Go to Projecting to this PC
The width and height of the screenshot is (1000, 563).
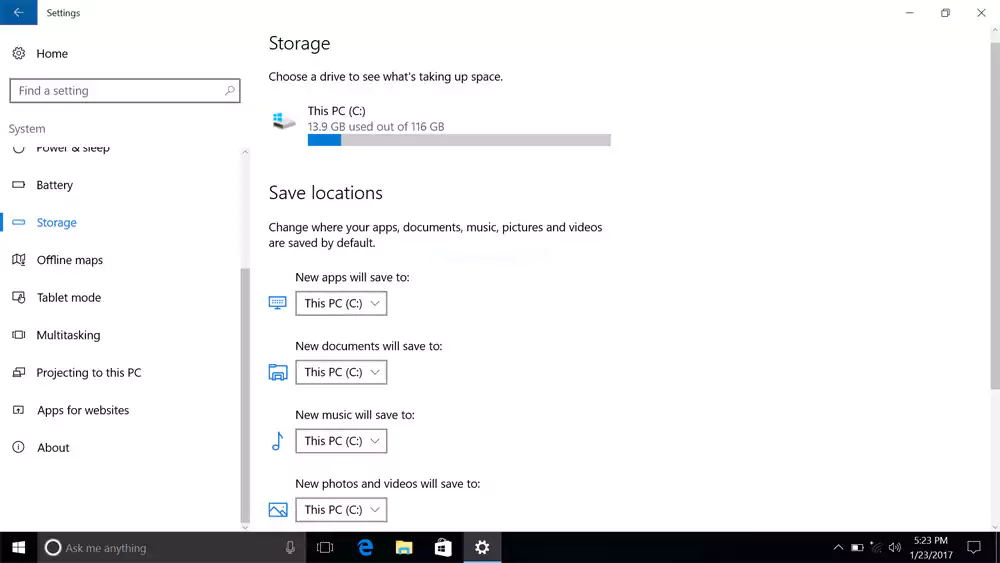[x=89, y=373]
